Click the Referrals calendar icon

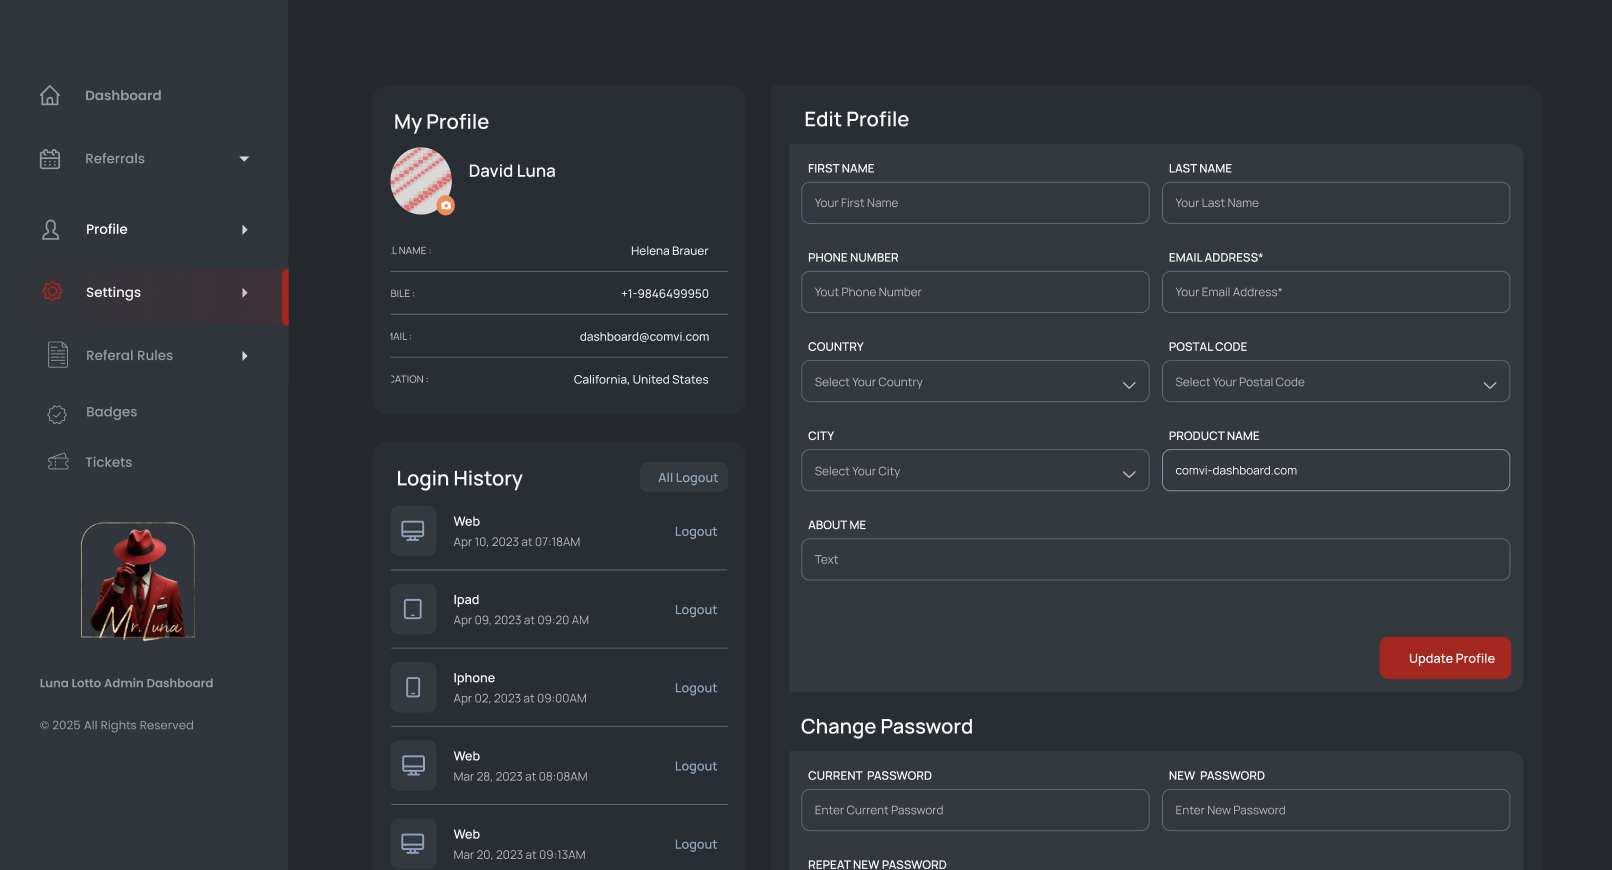point(50,159)
